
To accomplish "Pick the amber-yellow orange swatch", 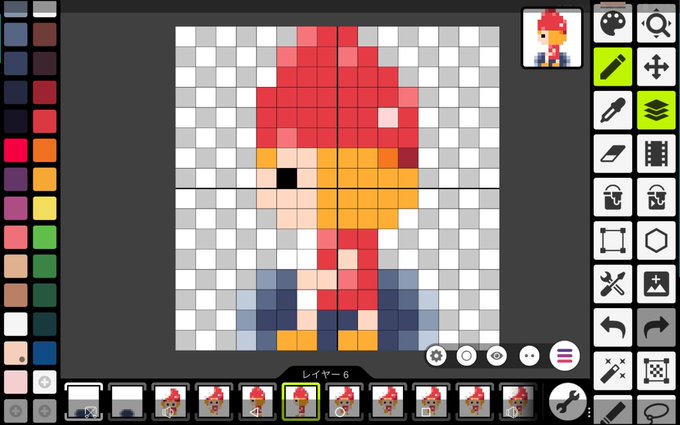I will click(x=45, y=180).
